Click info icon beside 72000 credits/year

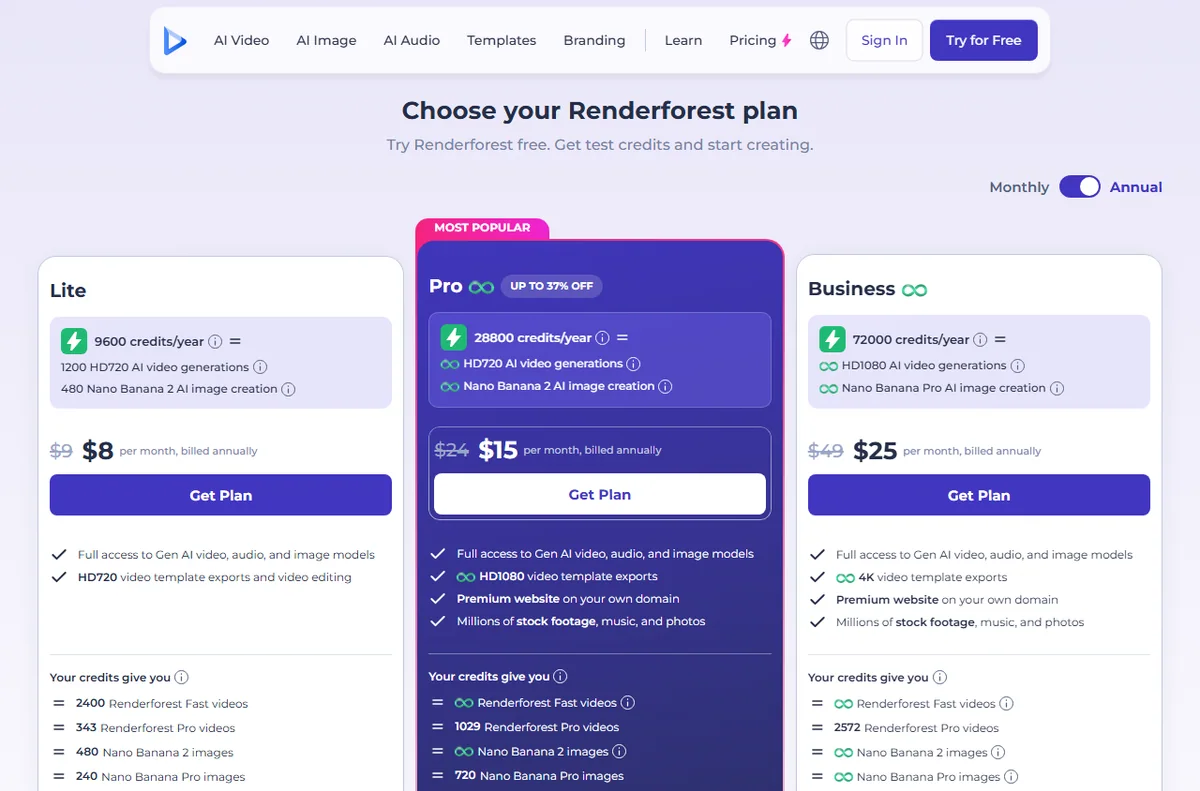pyautogui.click(x=980, y=340)
